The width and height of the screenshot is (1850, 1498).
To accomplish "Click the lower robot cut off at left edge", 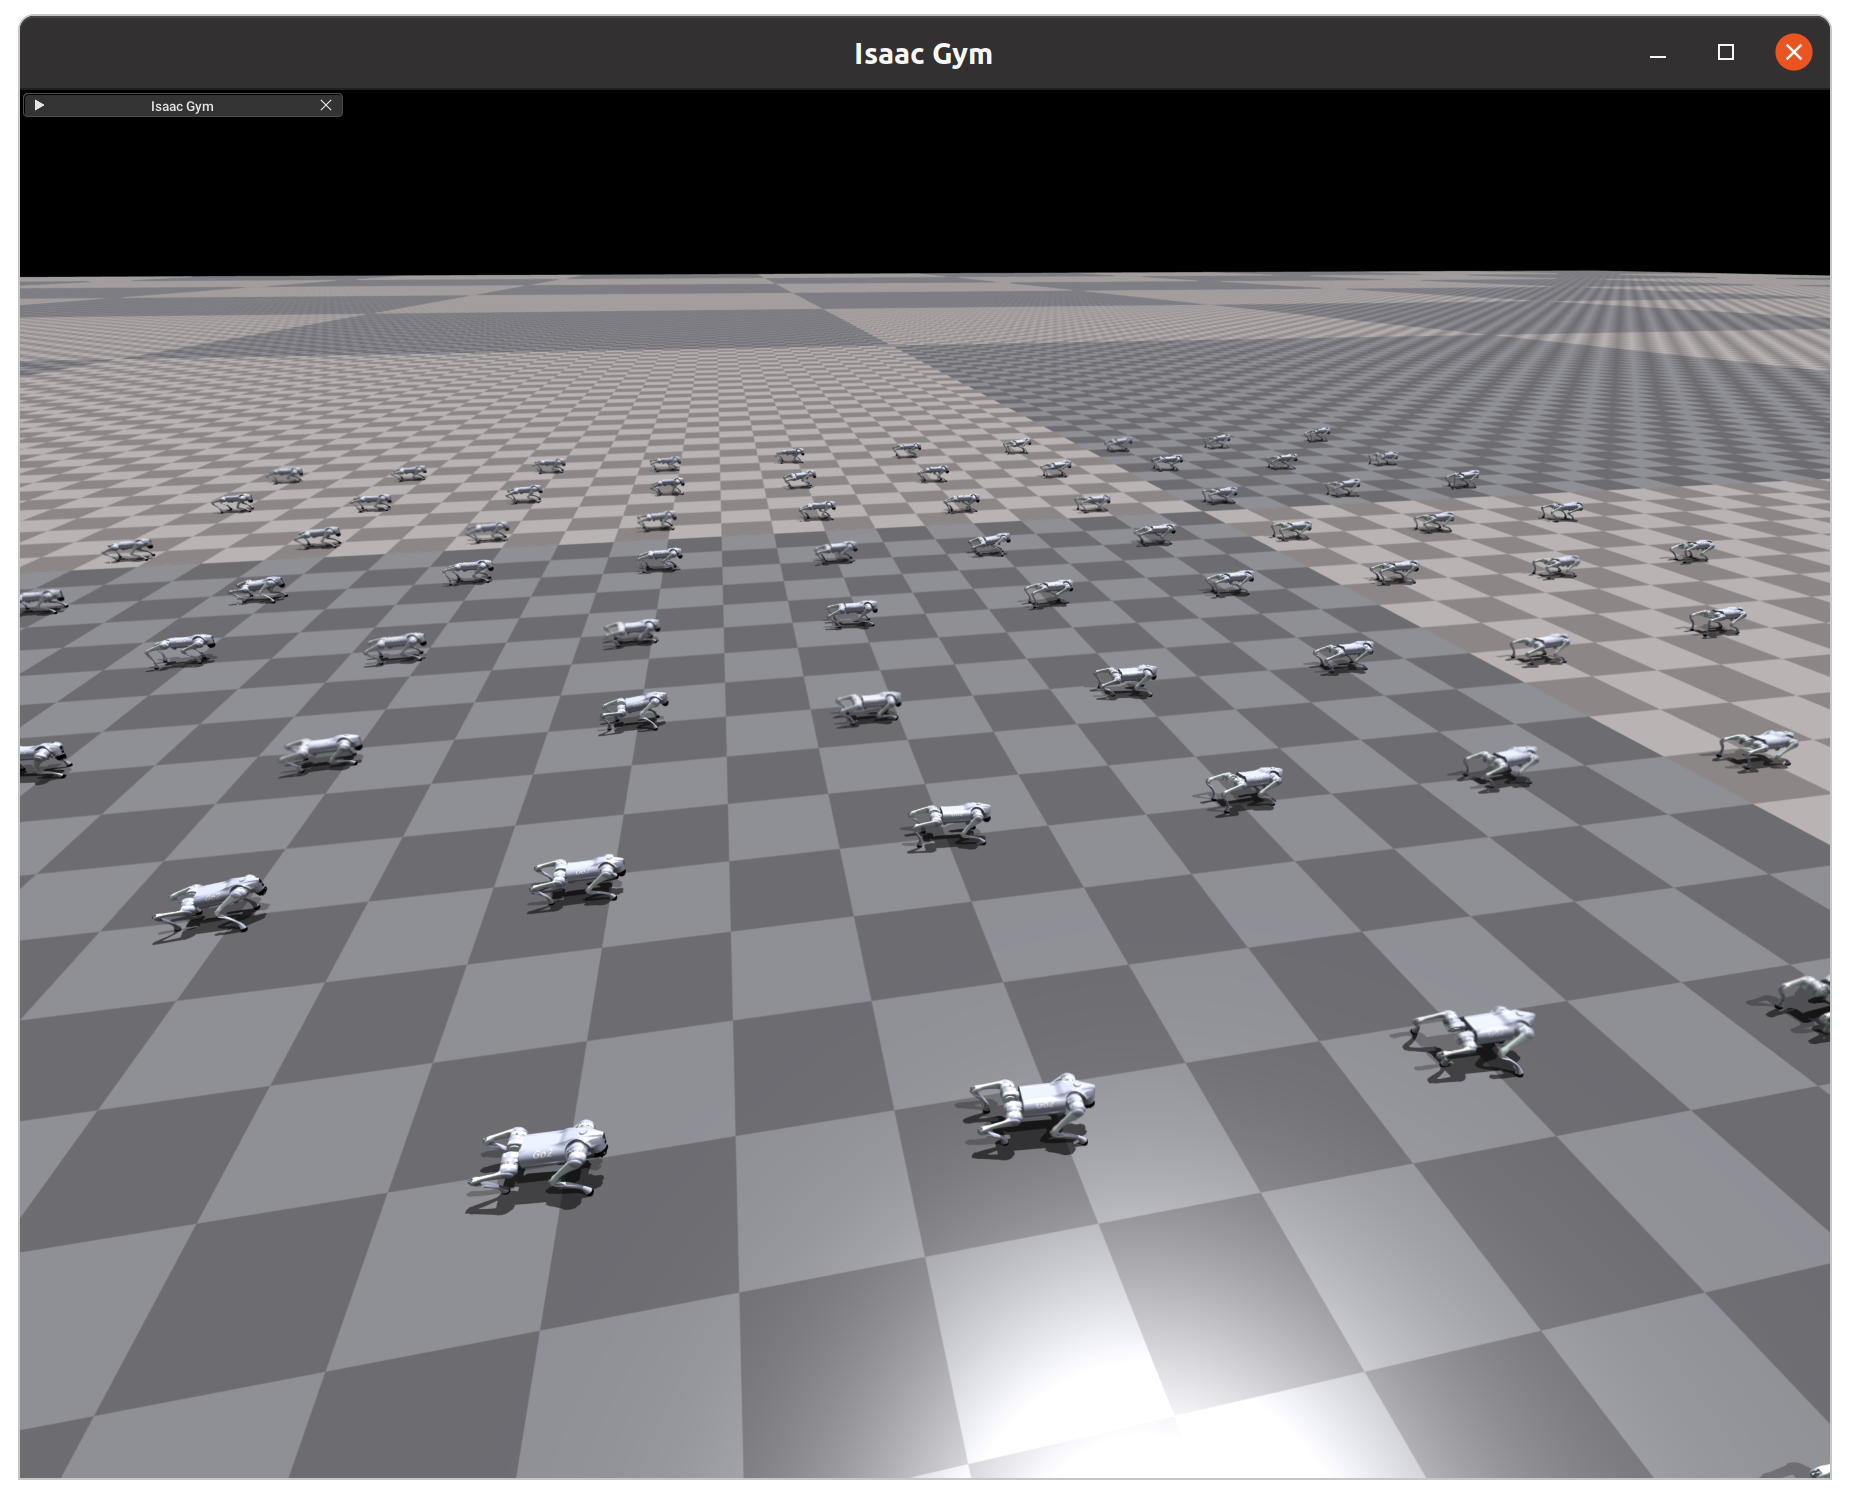I will coord(42,759).
